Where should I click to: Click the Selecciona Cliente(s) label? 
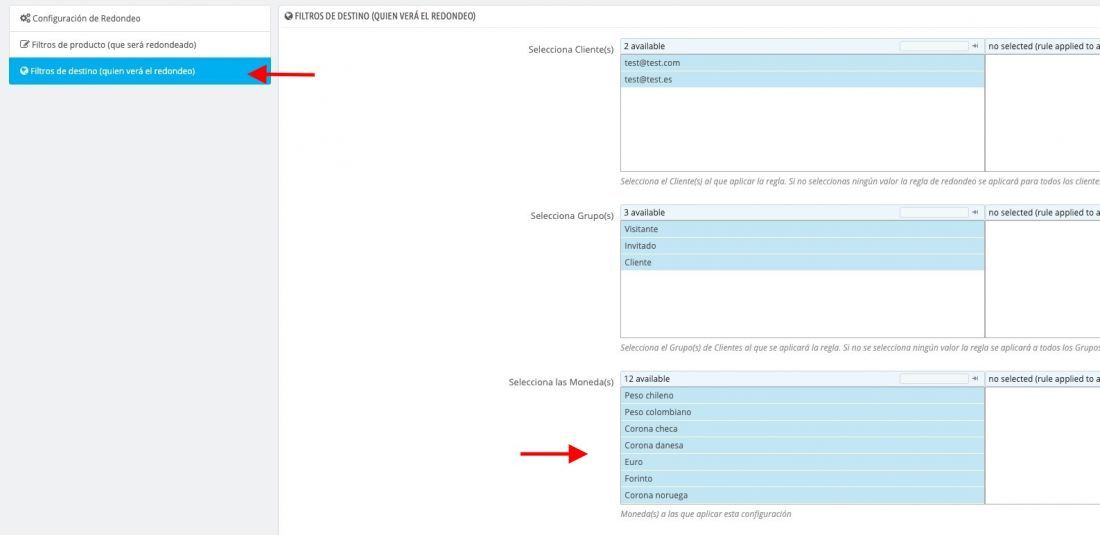coord(571,50)
